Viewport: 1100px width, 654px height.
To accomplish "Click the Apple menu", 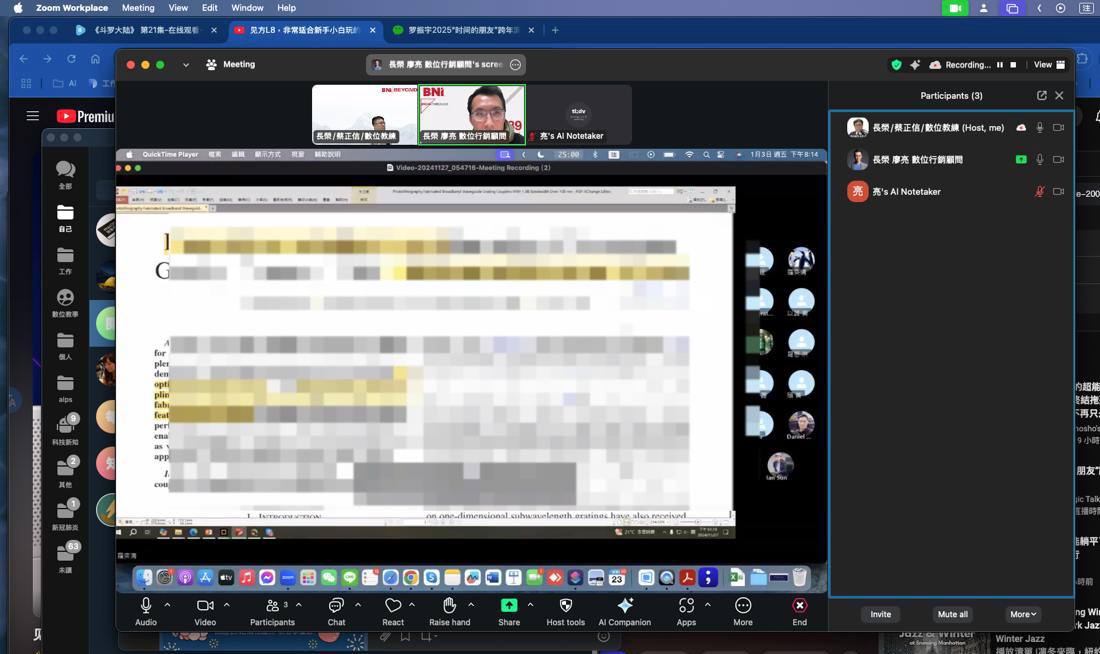I will click(x=18, y=8).
